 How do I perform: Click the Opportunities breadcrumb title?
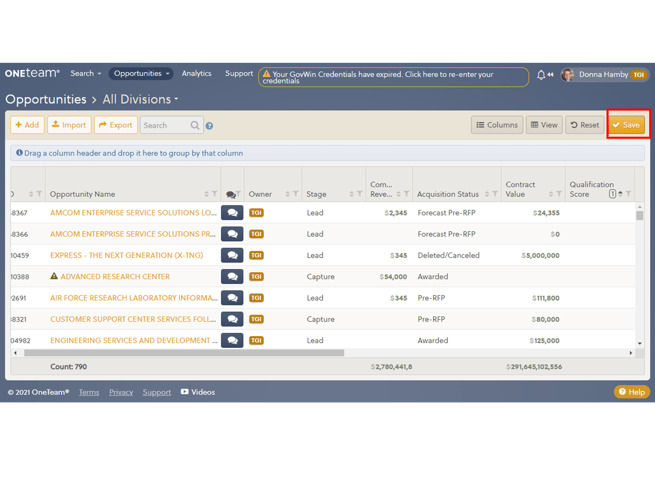pos(46,99)
